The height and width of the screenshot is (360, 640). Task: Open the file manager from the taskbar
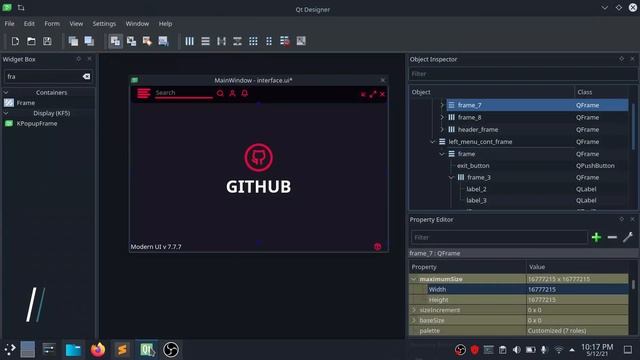point(73,350)
